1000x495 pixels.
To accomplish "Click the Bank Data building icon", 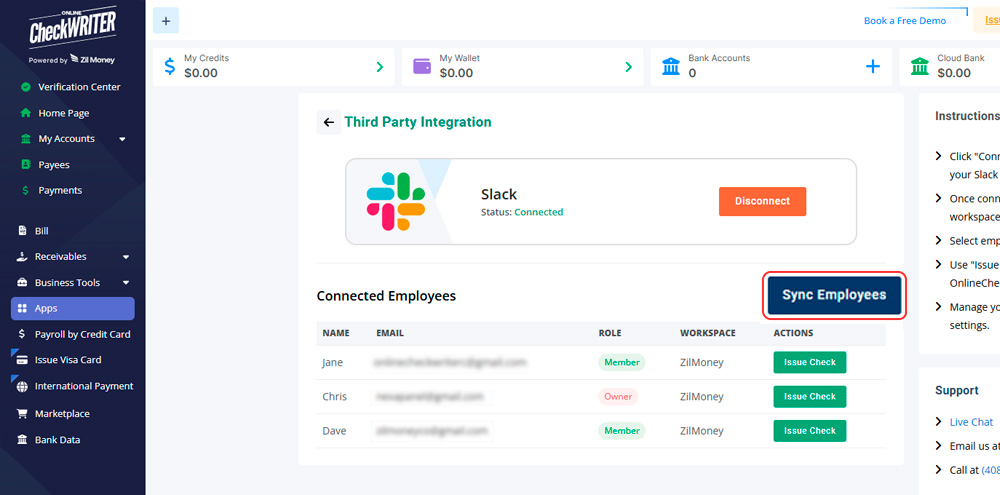I will click(x=22, y=440).
